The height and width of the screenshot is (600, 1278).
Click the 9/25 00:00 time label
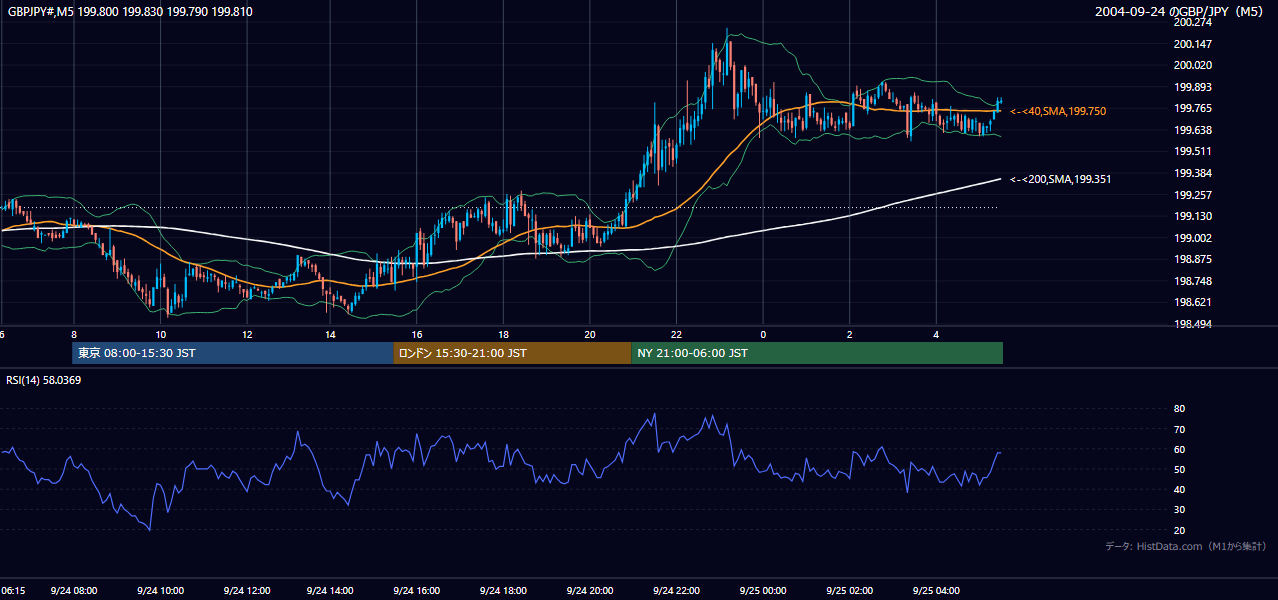tap(764, 591)
